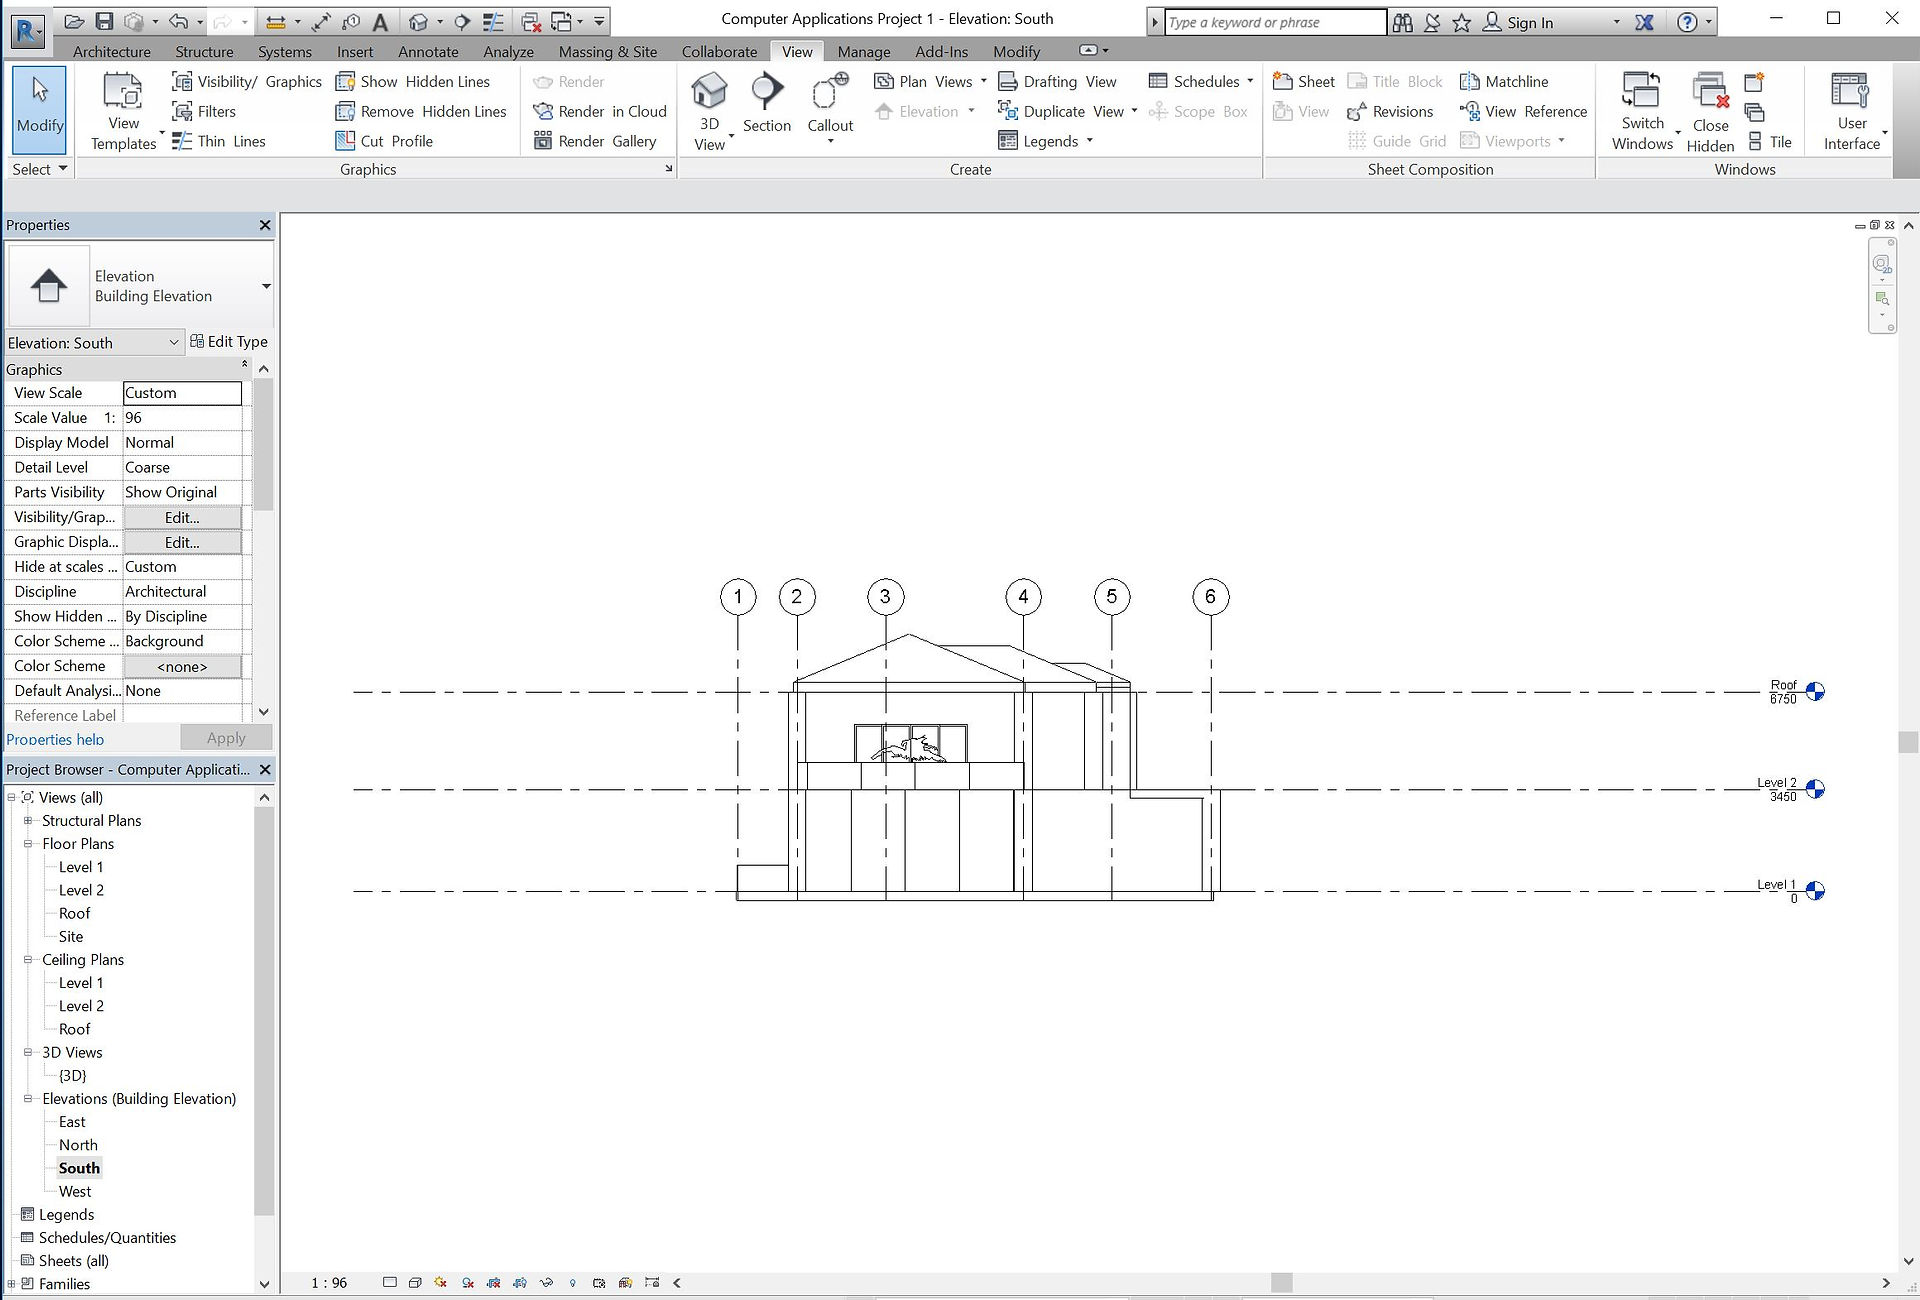This screenshot has width=1920, height=1300.
Task: Toggle Shadows off icon in view control bar
Action: pyautogui.click(x=467, y=1283)
